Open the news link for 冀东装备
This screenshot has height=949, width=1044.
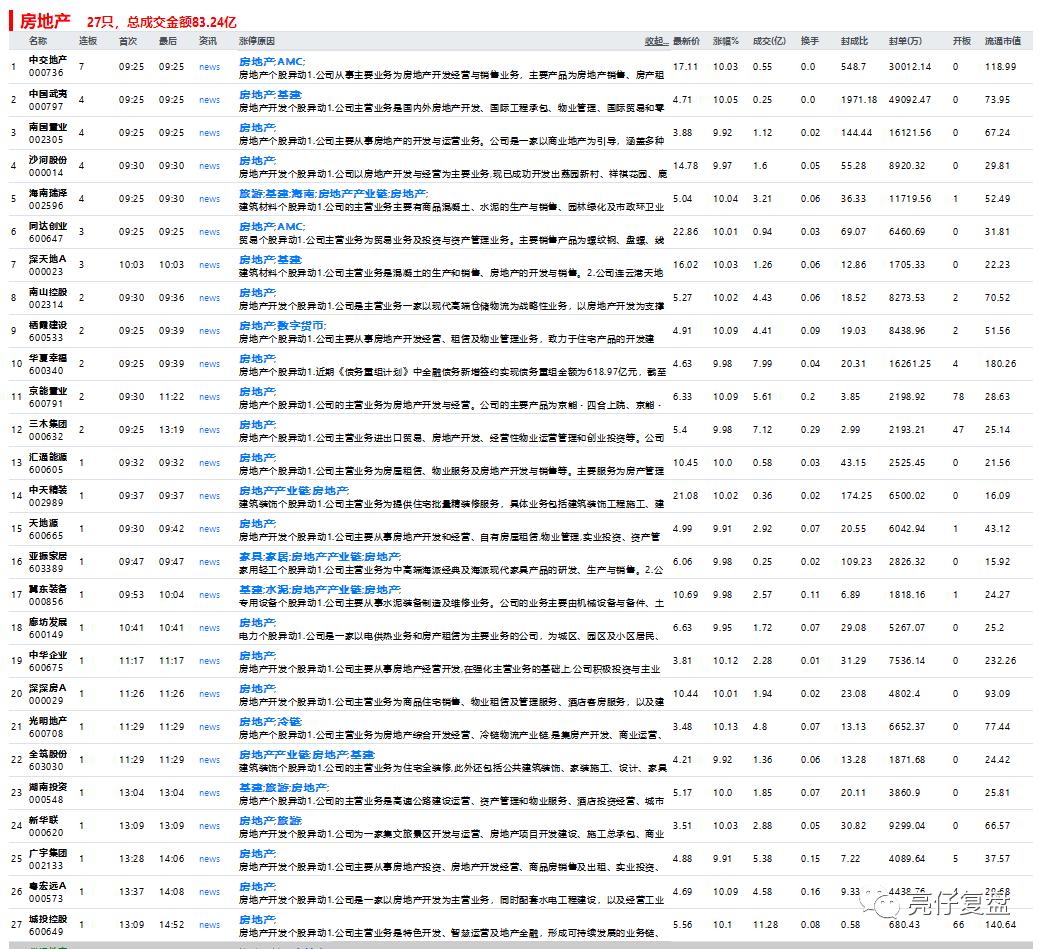pyautogui.click(x=209, y=595)
